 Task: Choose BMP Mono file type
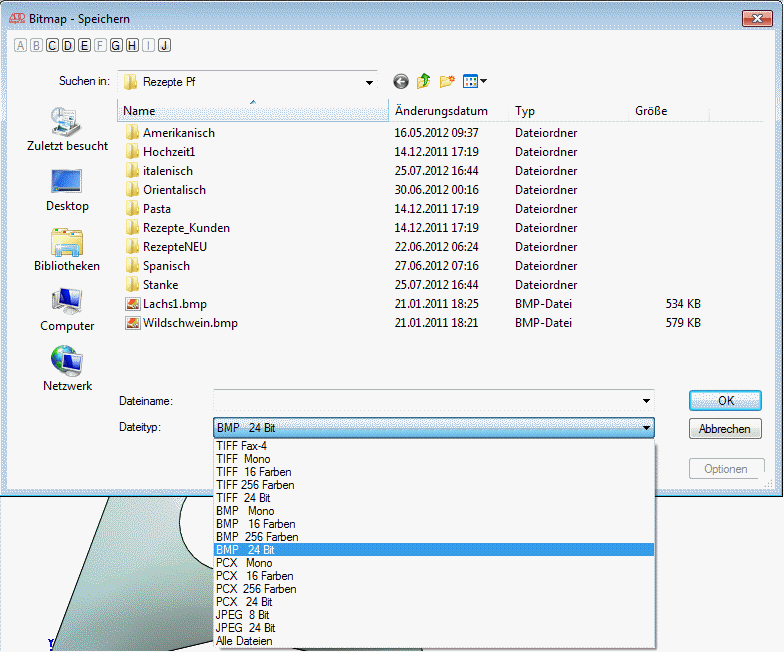[434, 511]
